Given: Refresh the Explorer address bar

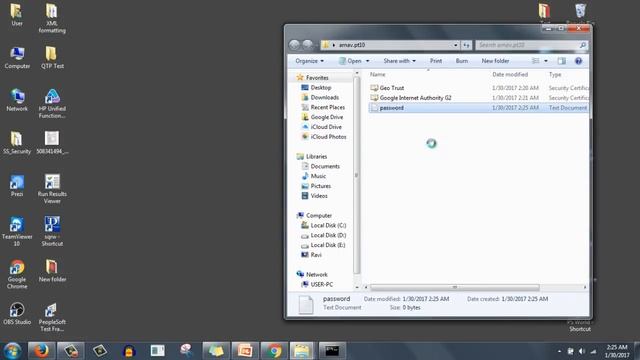Looking at the screenshot, I should [x=466, y=45].
